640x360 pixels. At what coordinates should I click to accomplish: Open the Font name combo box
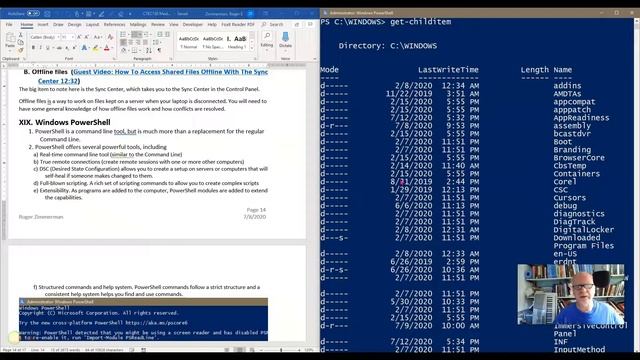tap(44, 37)
